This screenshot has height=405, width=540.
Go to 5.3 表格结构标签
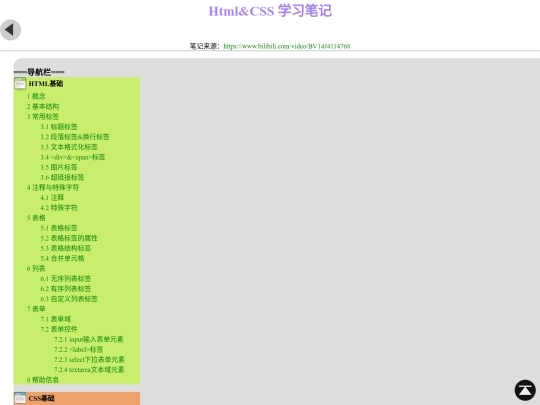[x=65, y=248]
